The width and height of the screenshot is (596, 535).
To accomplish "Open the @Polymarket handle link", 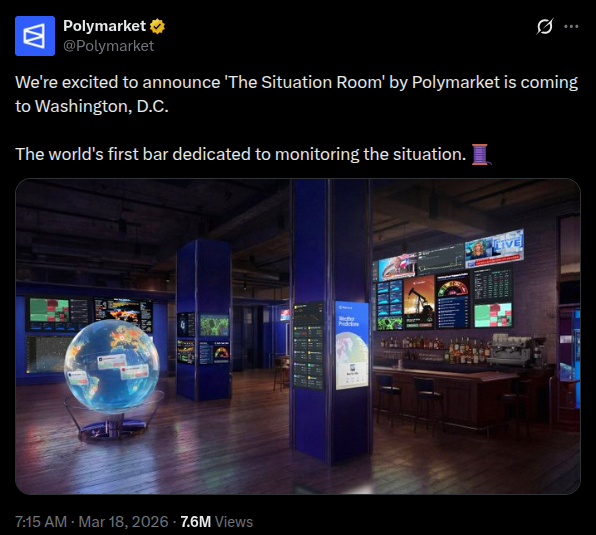I will 109,46.
